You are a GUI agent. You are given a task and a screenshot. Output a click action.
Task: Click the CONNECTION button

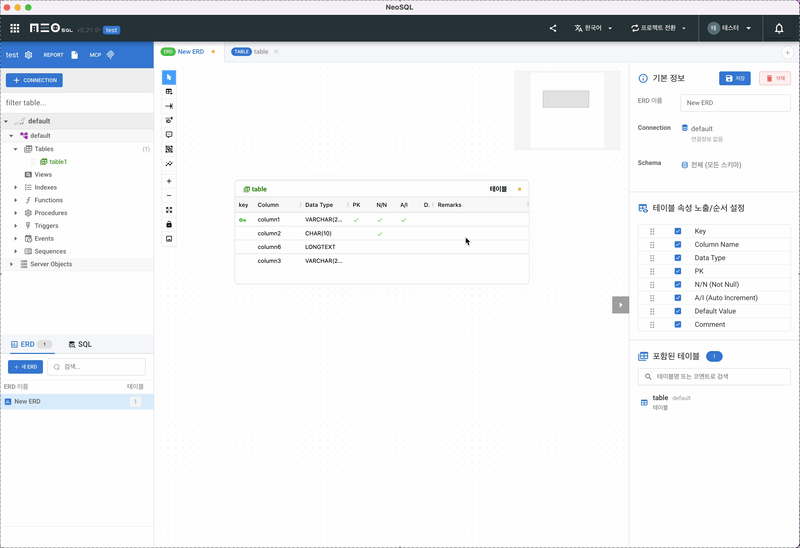click(34, 80)
